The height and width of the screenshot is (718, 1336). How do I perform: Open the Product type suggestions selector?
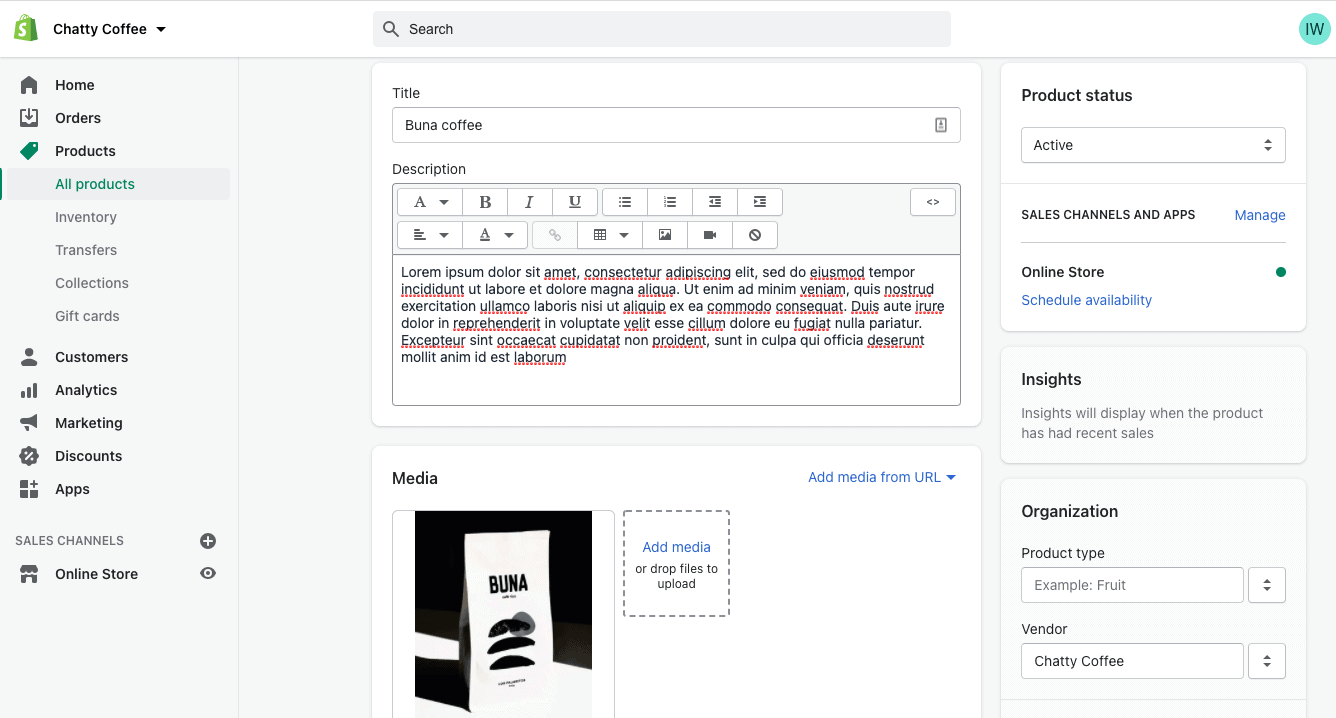tap(1267, 585)
